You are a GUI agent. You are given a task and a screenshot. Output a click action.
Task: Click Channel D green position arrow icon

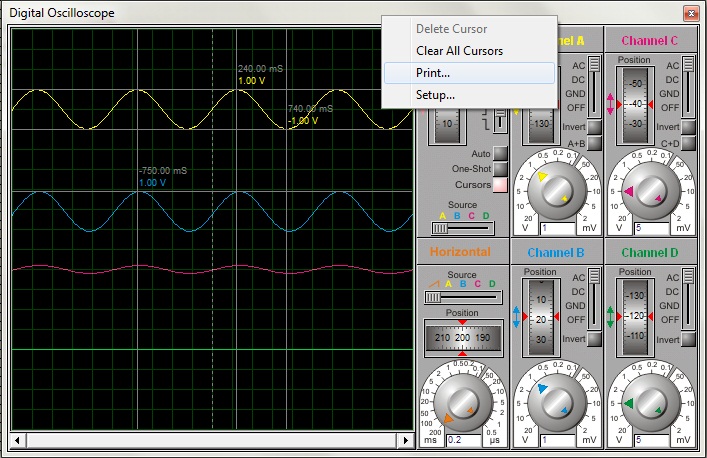tap(612, 316)
